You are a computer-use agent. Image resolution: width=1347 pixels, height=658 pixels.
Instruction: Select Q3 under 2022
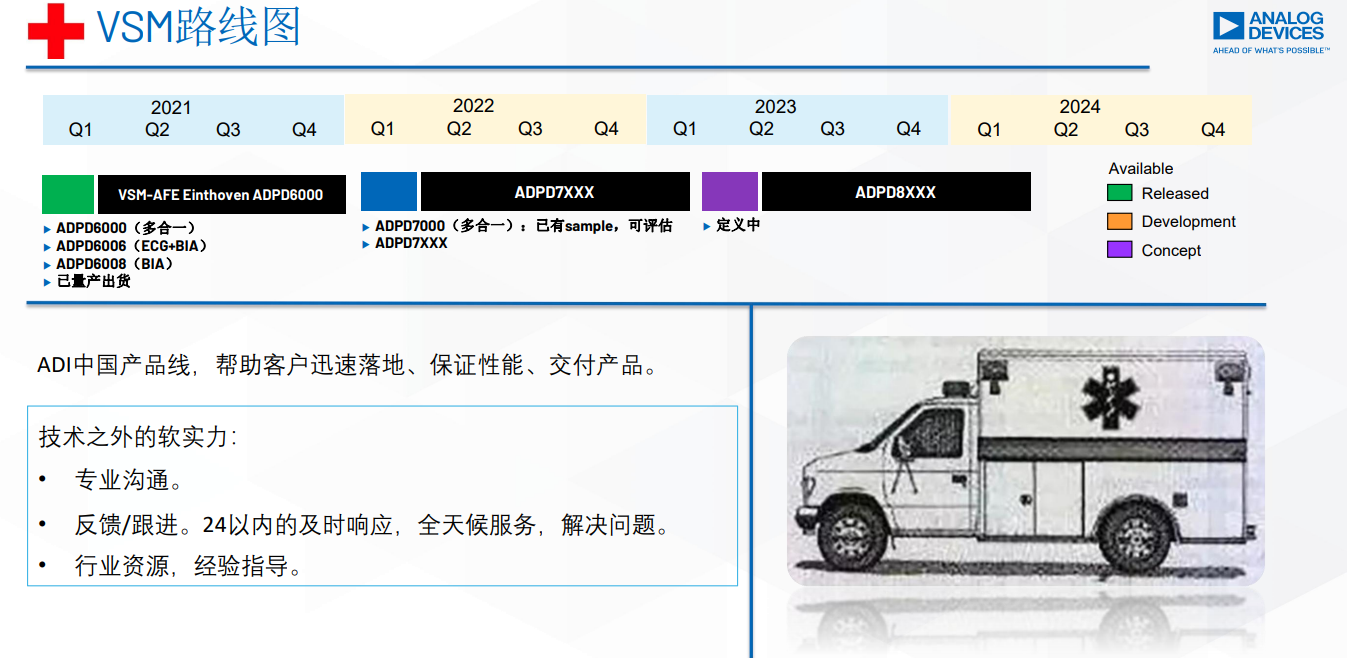530,129
